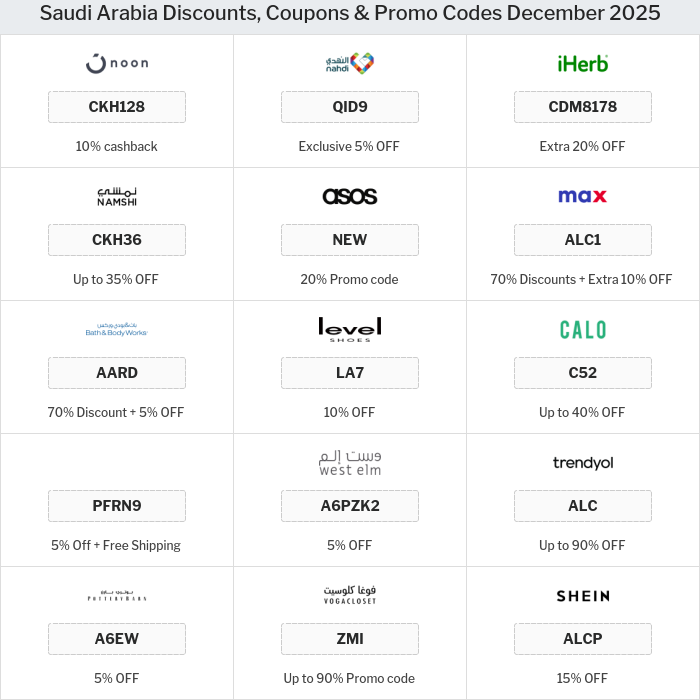
Task: Click the Pottery Barn logo
Action: click(117, 596)
